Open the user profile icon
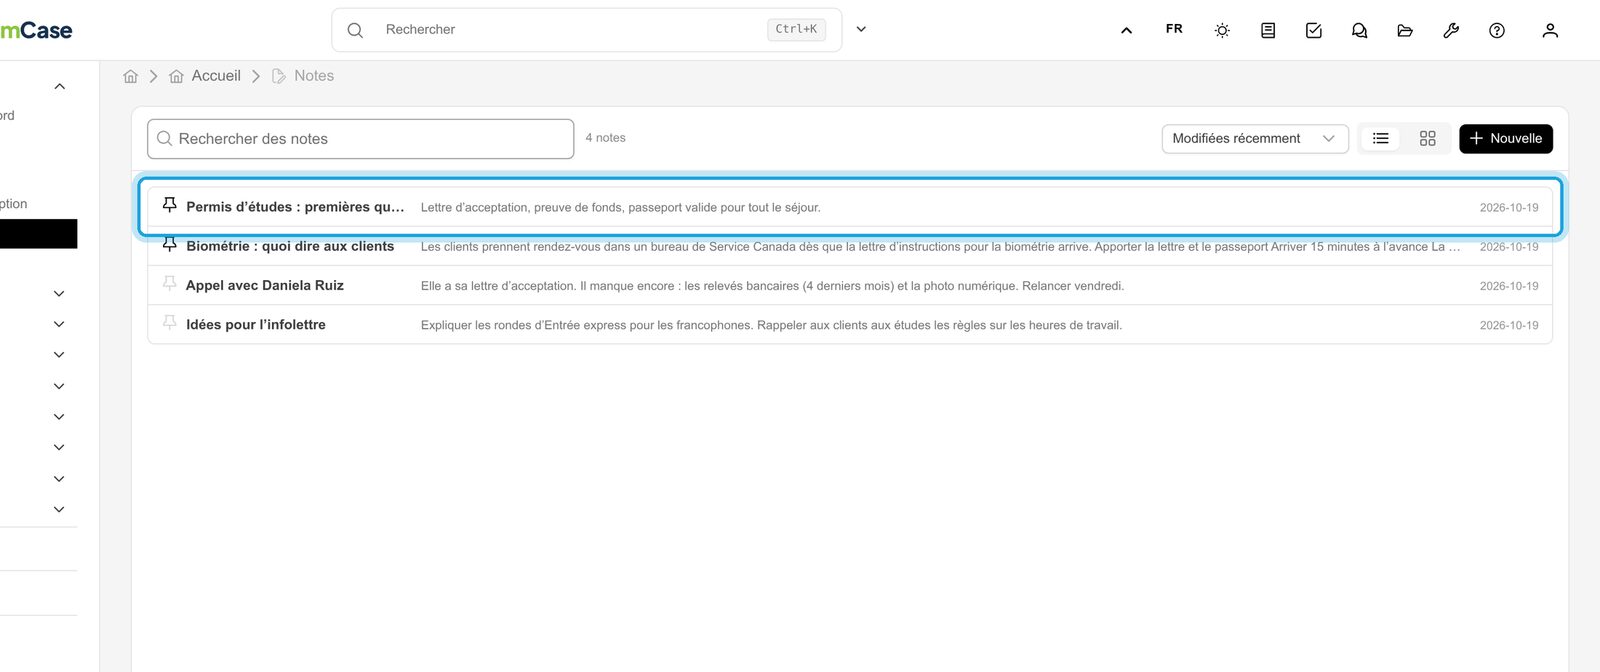Image resolution: width=1600 pixels, height=672 pixels. coord(1550,30)
